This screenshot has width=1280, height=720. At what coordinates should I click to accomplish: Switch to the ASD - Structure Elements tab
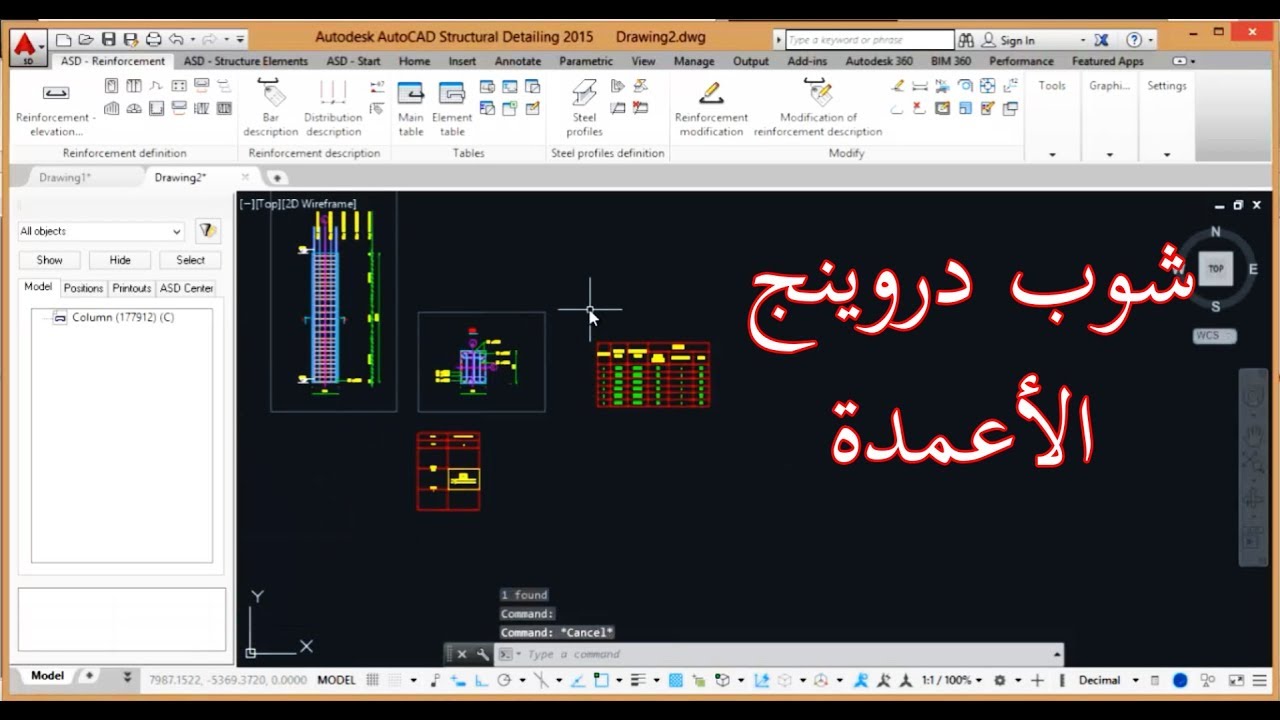click(246, 61)
